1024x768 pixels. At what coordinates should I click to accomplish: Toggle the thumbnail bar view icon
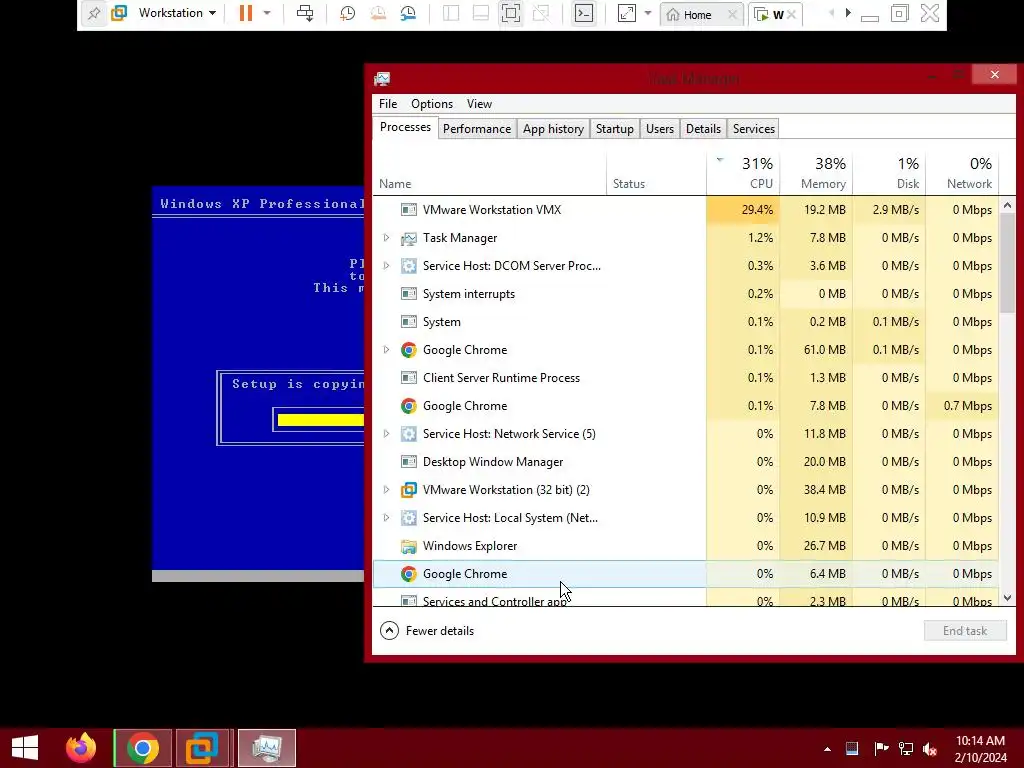point(481,13)
